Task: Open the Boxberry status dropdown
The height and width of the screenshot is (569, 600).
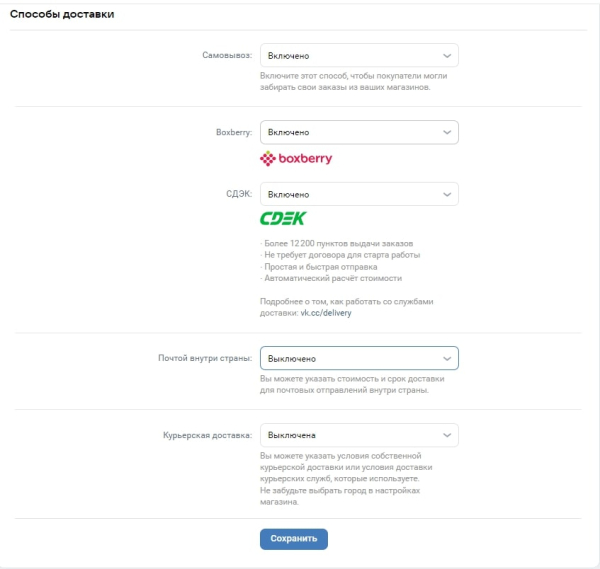Action: pos(359,132)
